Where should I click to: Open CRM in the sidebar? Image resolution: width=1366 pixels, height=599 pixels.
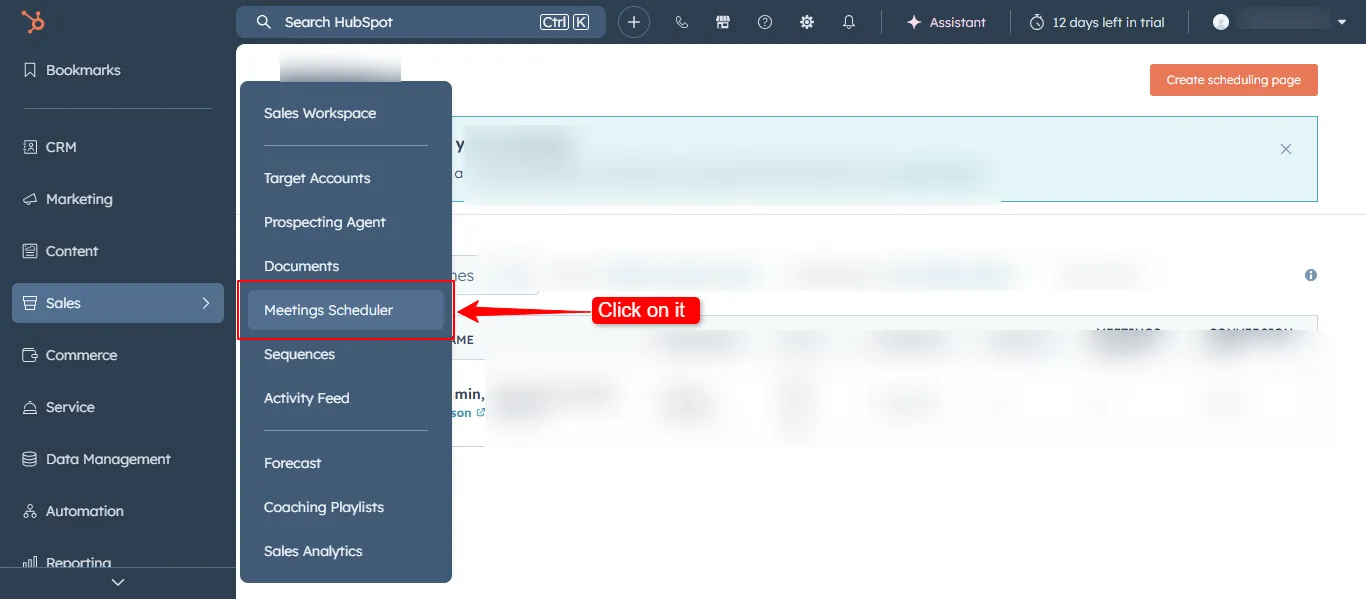tap(118, 147)
